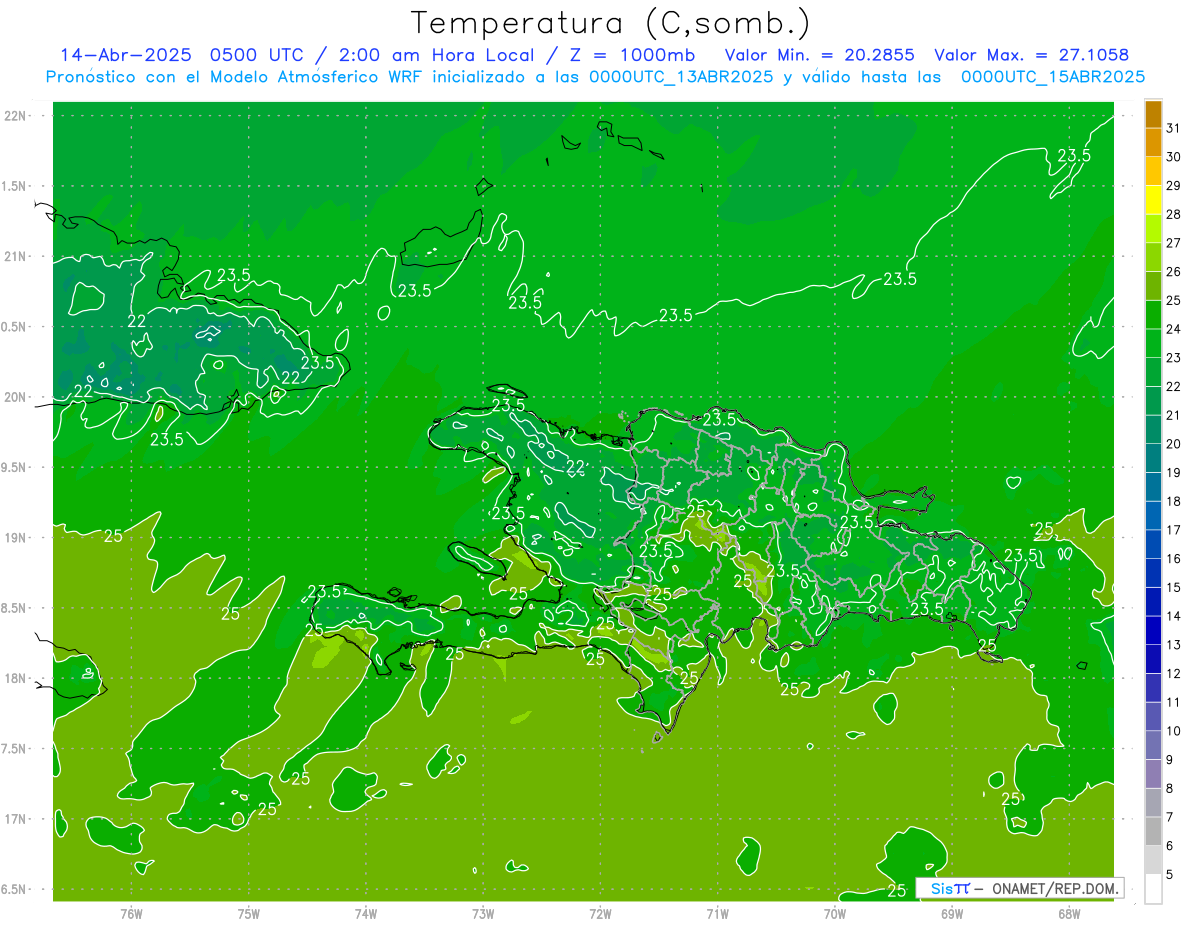Select the 8.5N latitude axis label
The height and width of the screenshot is (927, 1200).
tap(15, 608)
